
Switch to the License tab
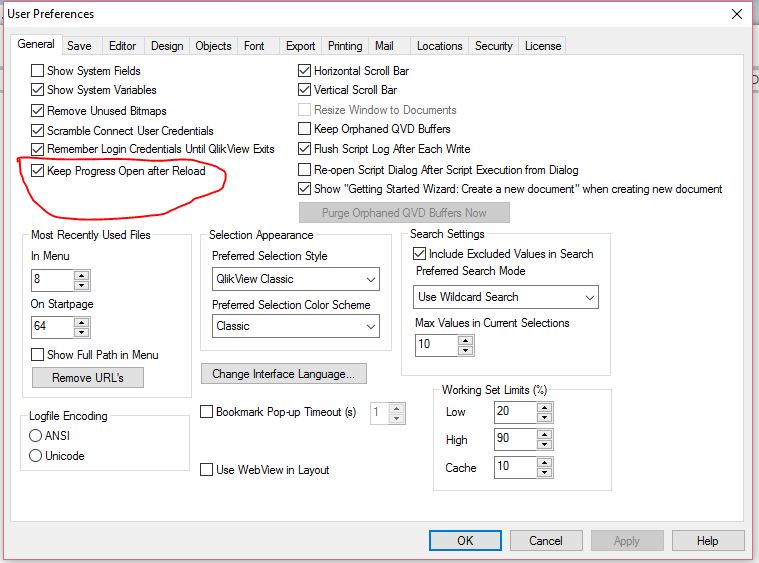pyautogui.click(x=543, y=46)
